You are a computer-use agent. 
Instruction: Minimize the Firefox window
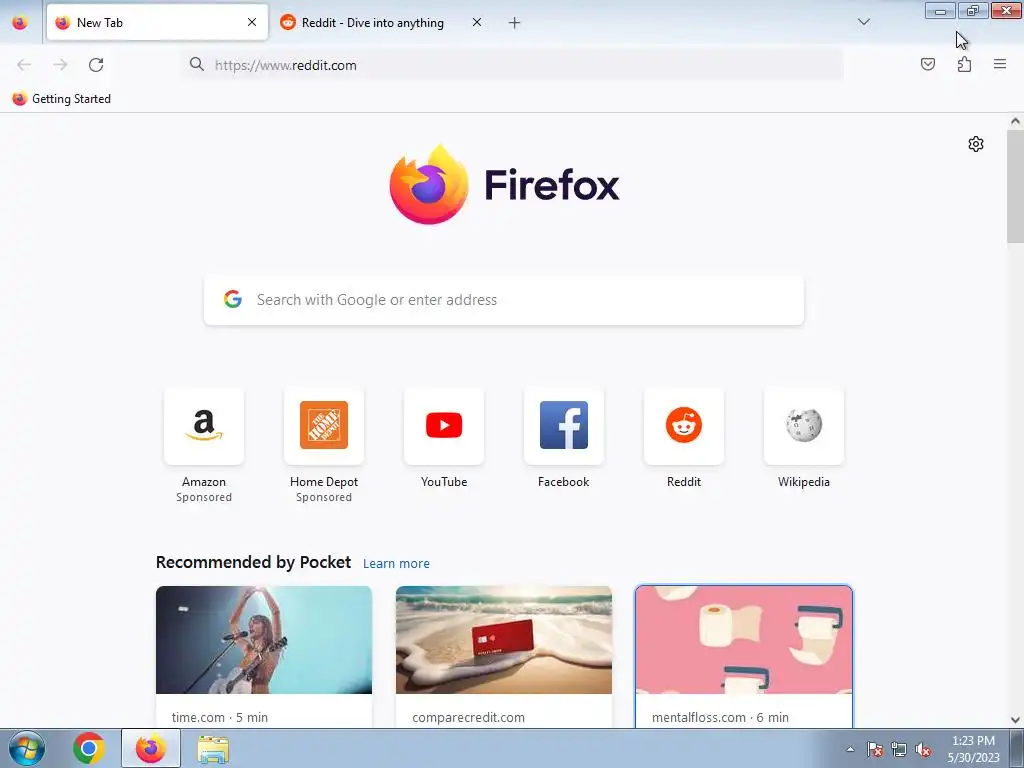pos(940,11)
